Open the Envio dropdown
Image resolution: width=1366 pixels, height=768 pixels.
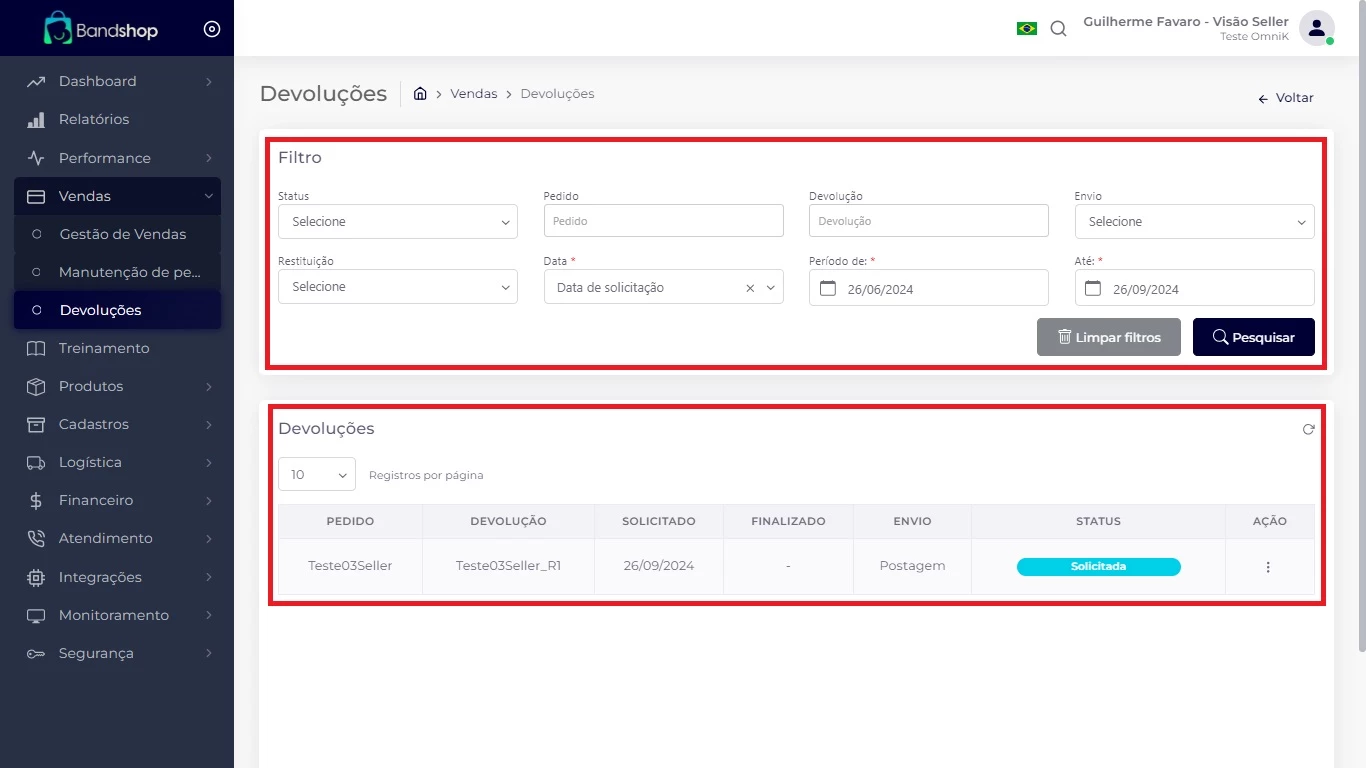tap(1194, 222)
